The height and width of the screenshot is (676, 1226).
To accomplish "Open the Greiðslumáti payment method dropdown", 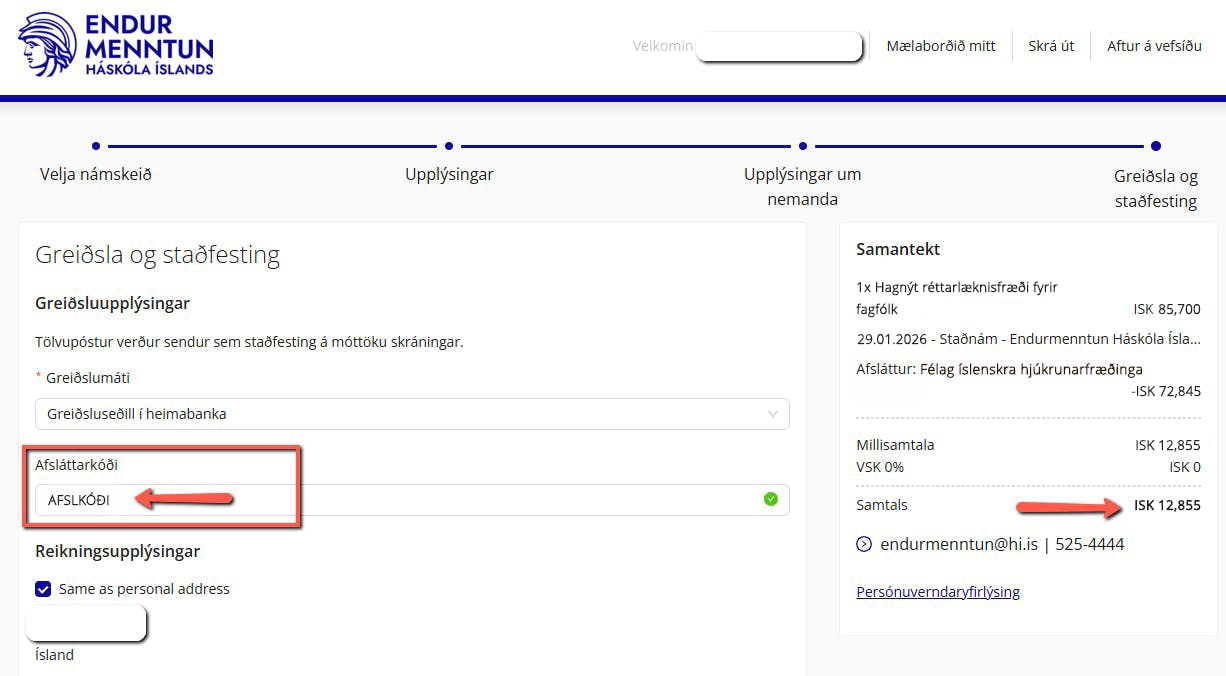I will click(x=400, y=414).
